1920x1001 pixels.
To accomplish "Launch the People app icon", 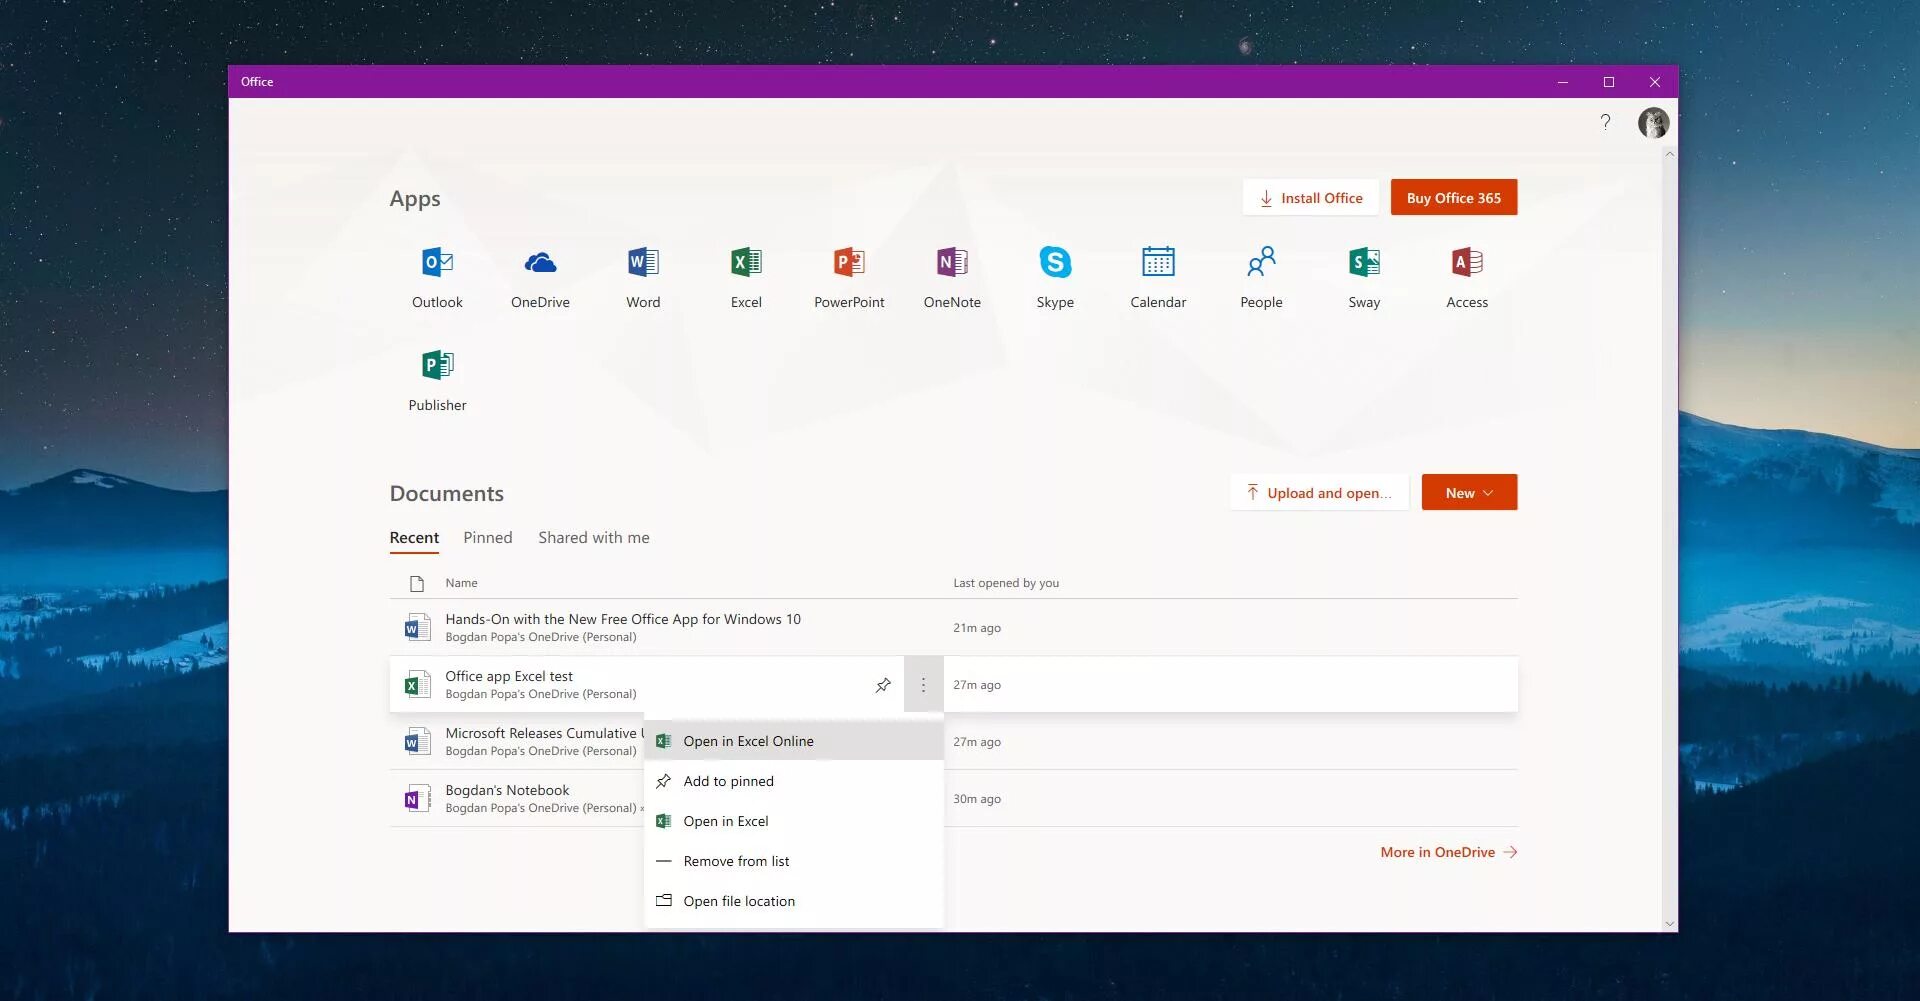I will point(1261,263).
